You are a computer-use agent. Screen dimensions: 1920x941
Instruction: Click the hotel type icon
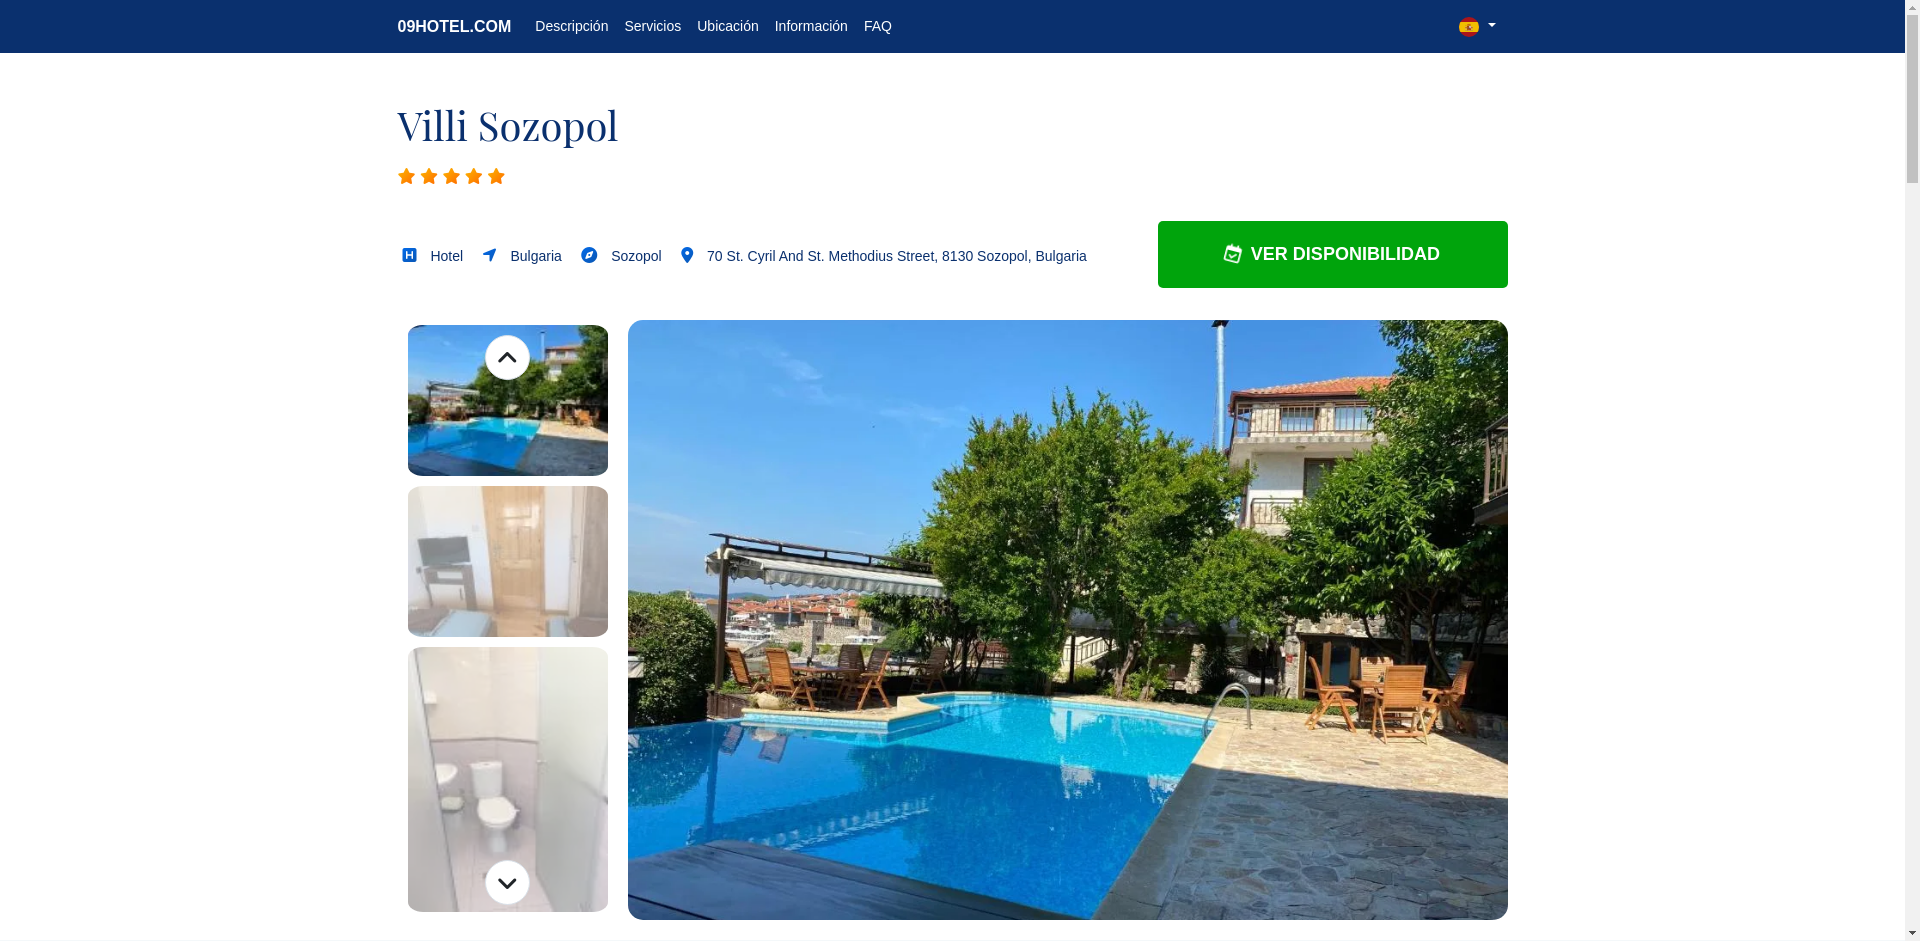[x=409, y=255]
